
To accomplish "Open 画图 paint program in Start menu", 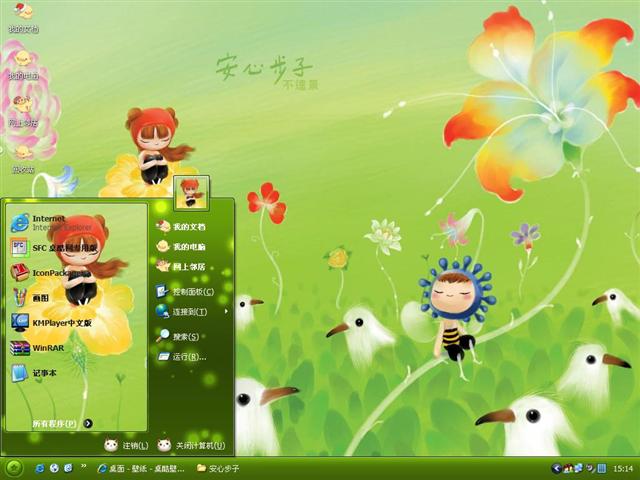I will [29, 298].
